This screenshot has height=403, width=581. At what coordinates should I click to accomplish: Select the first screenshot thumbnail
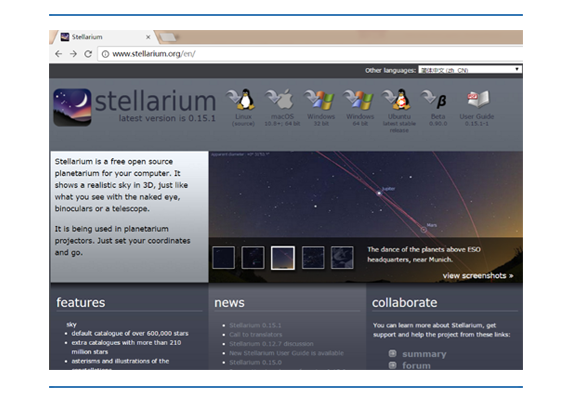point(223,257)
